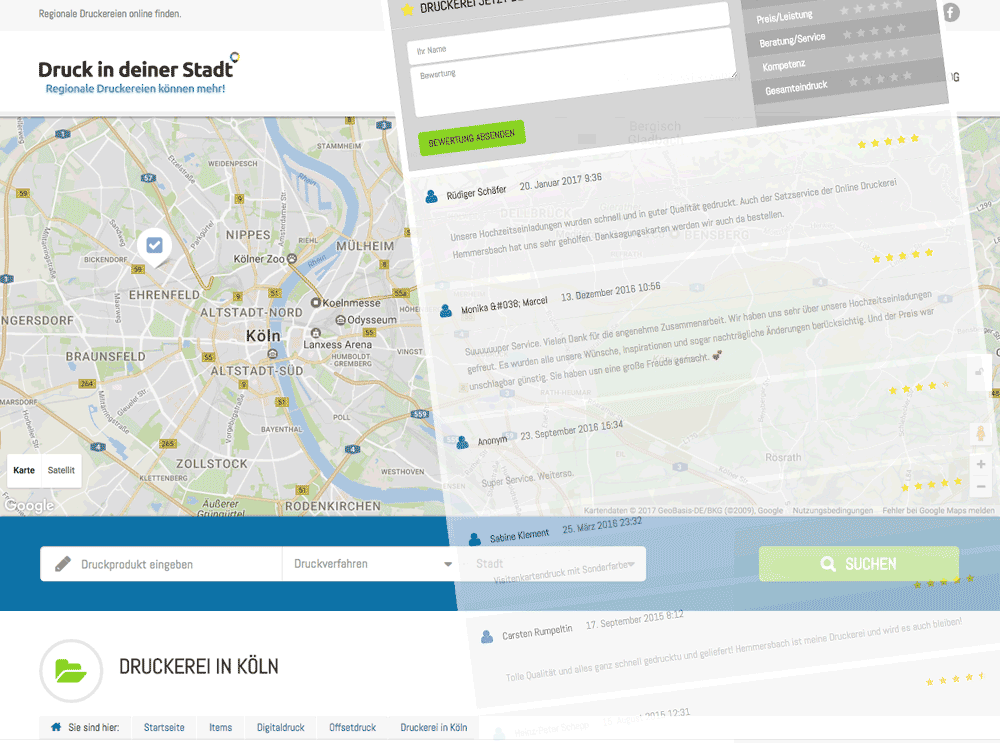Screen dimensions: 1000x743
Task: Click the green folder icon beside Druckerei in Köln
Action: [71, 671]
